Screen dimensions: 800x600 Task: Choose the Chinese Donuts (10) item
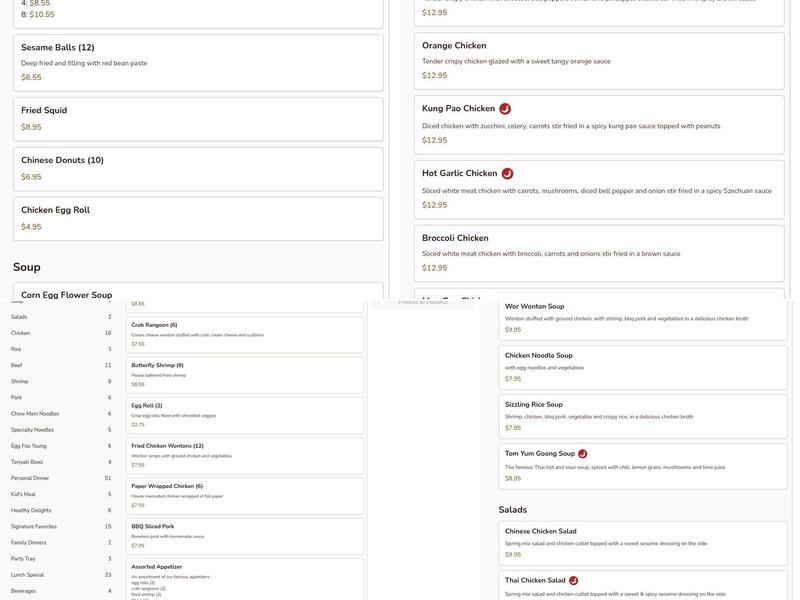(x=198, y=169)
